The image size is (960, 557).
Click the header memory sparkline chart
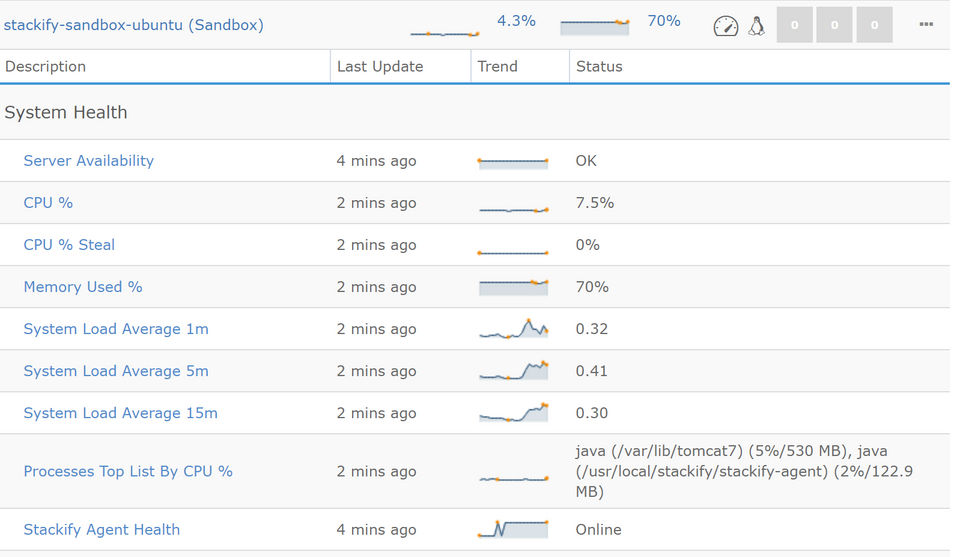click(x=595, y=26)
